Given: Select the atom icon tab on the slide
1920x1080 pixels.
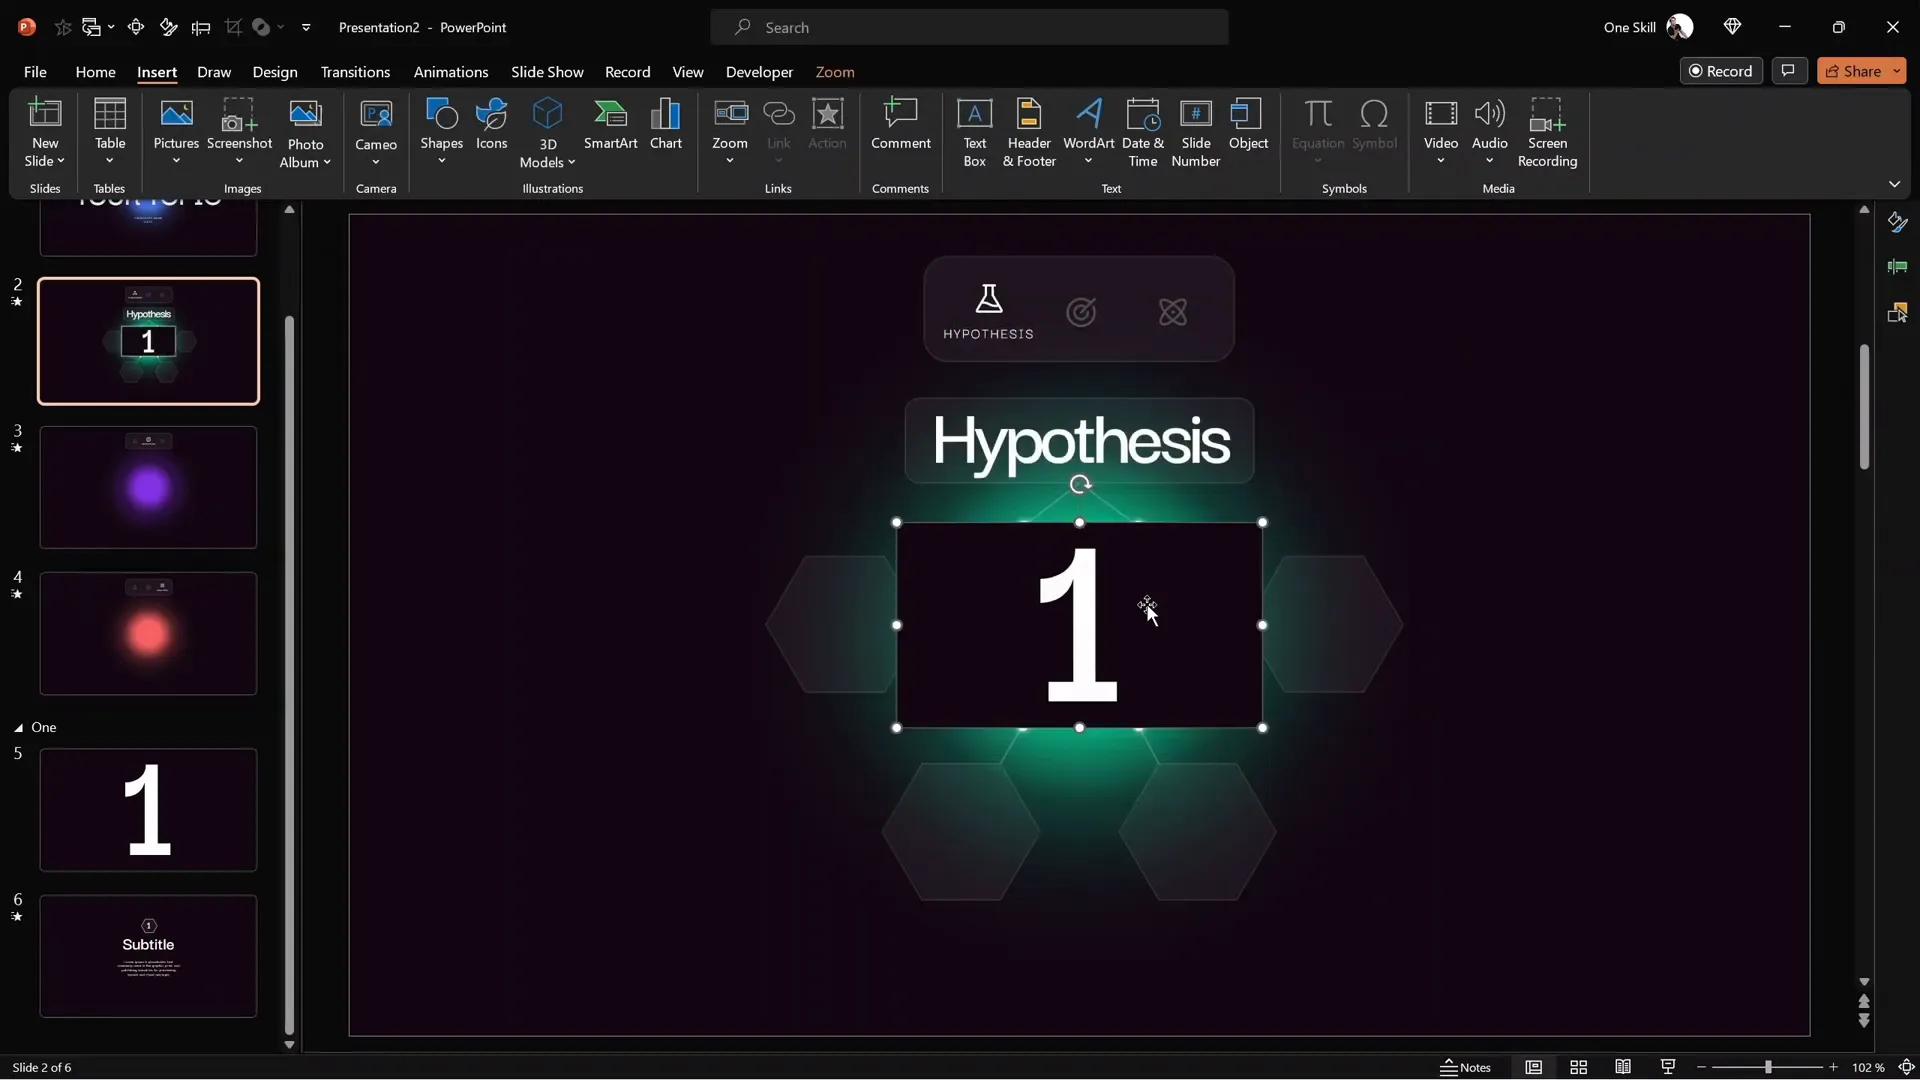Looking at the screenshot, I should pos(1173,313).
